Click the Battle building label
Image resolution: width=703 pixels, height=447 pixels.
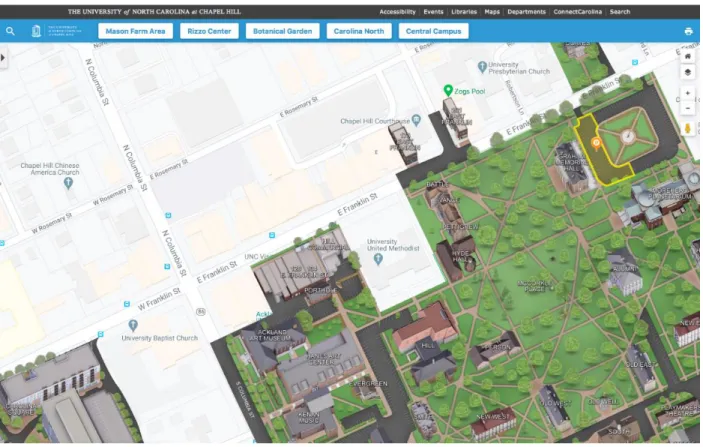(437, 184)
